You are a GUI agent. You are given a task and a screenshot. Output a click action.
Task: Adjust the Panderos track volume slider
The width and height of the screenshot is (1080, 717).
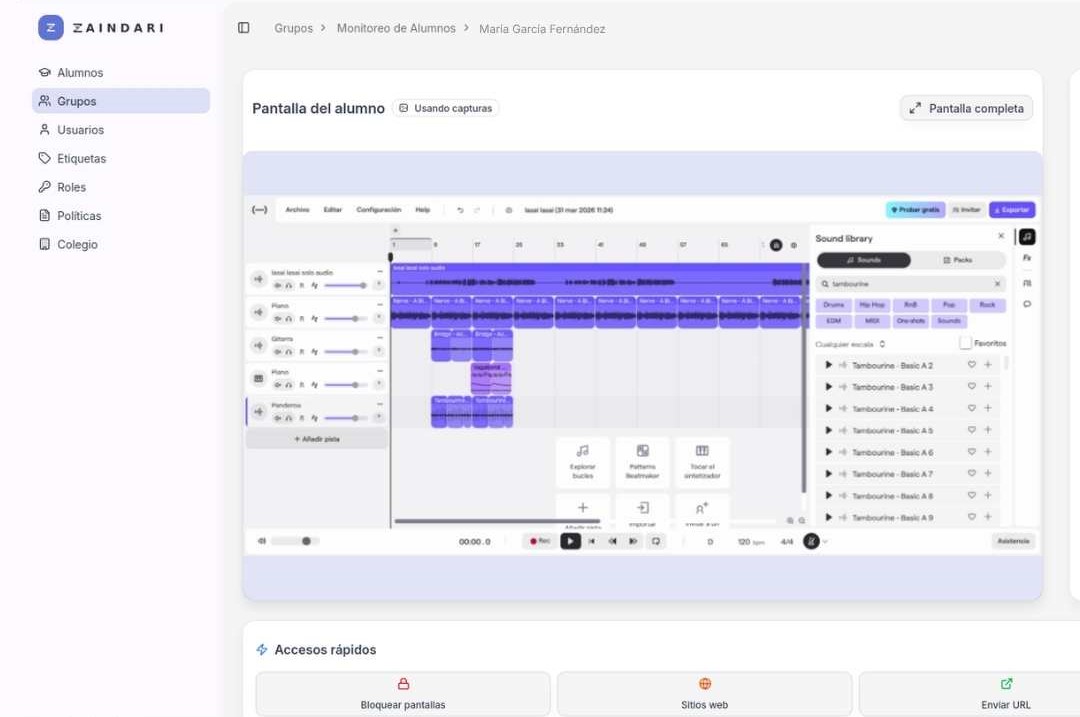click(x=355, y=416)
